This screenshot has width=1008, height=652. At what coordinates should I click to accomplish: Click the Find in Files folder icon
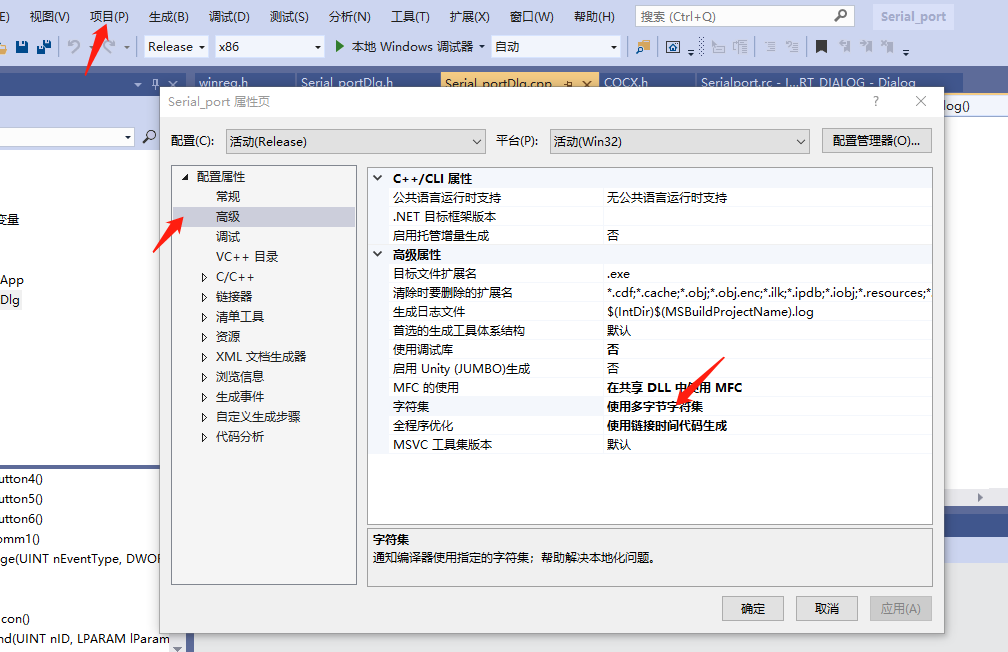click(642, 47)
